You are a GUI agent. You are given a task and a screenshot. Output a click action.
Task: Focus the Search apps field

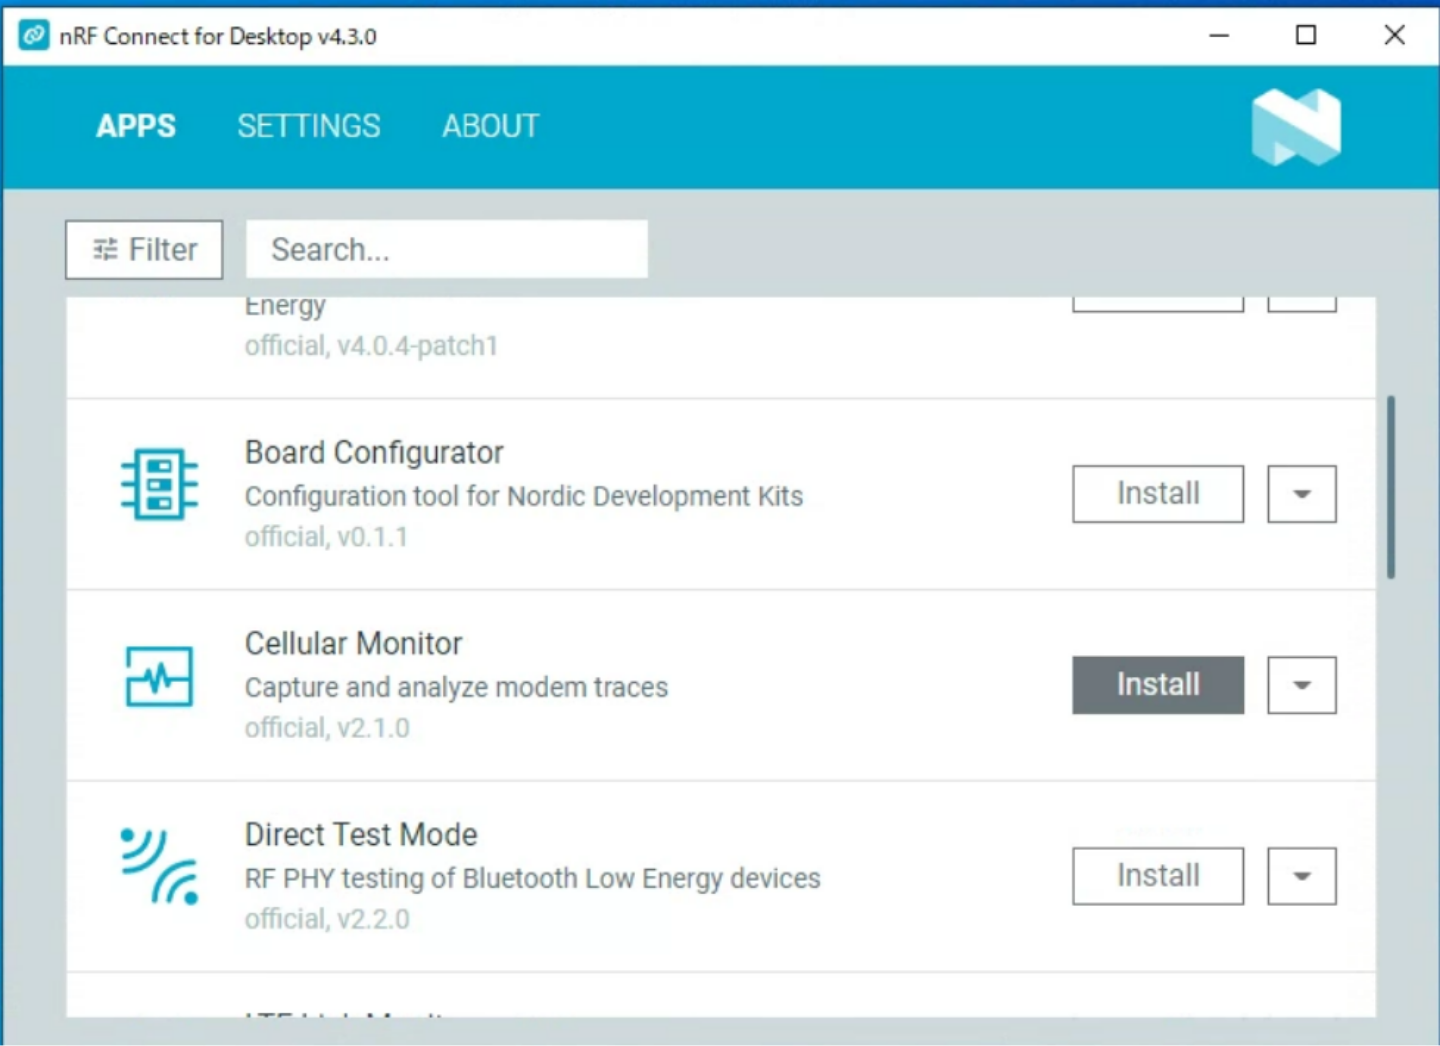click(x=446, y=250)
